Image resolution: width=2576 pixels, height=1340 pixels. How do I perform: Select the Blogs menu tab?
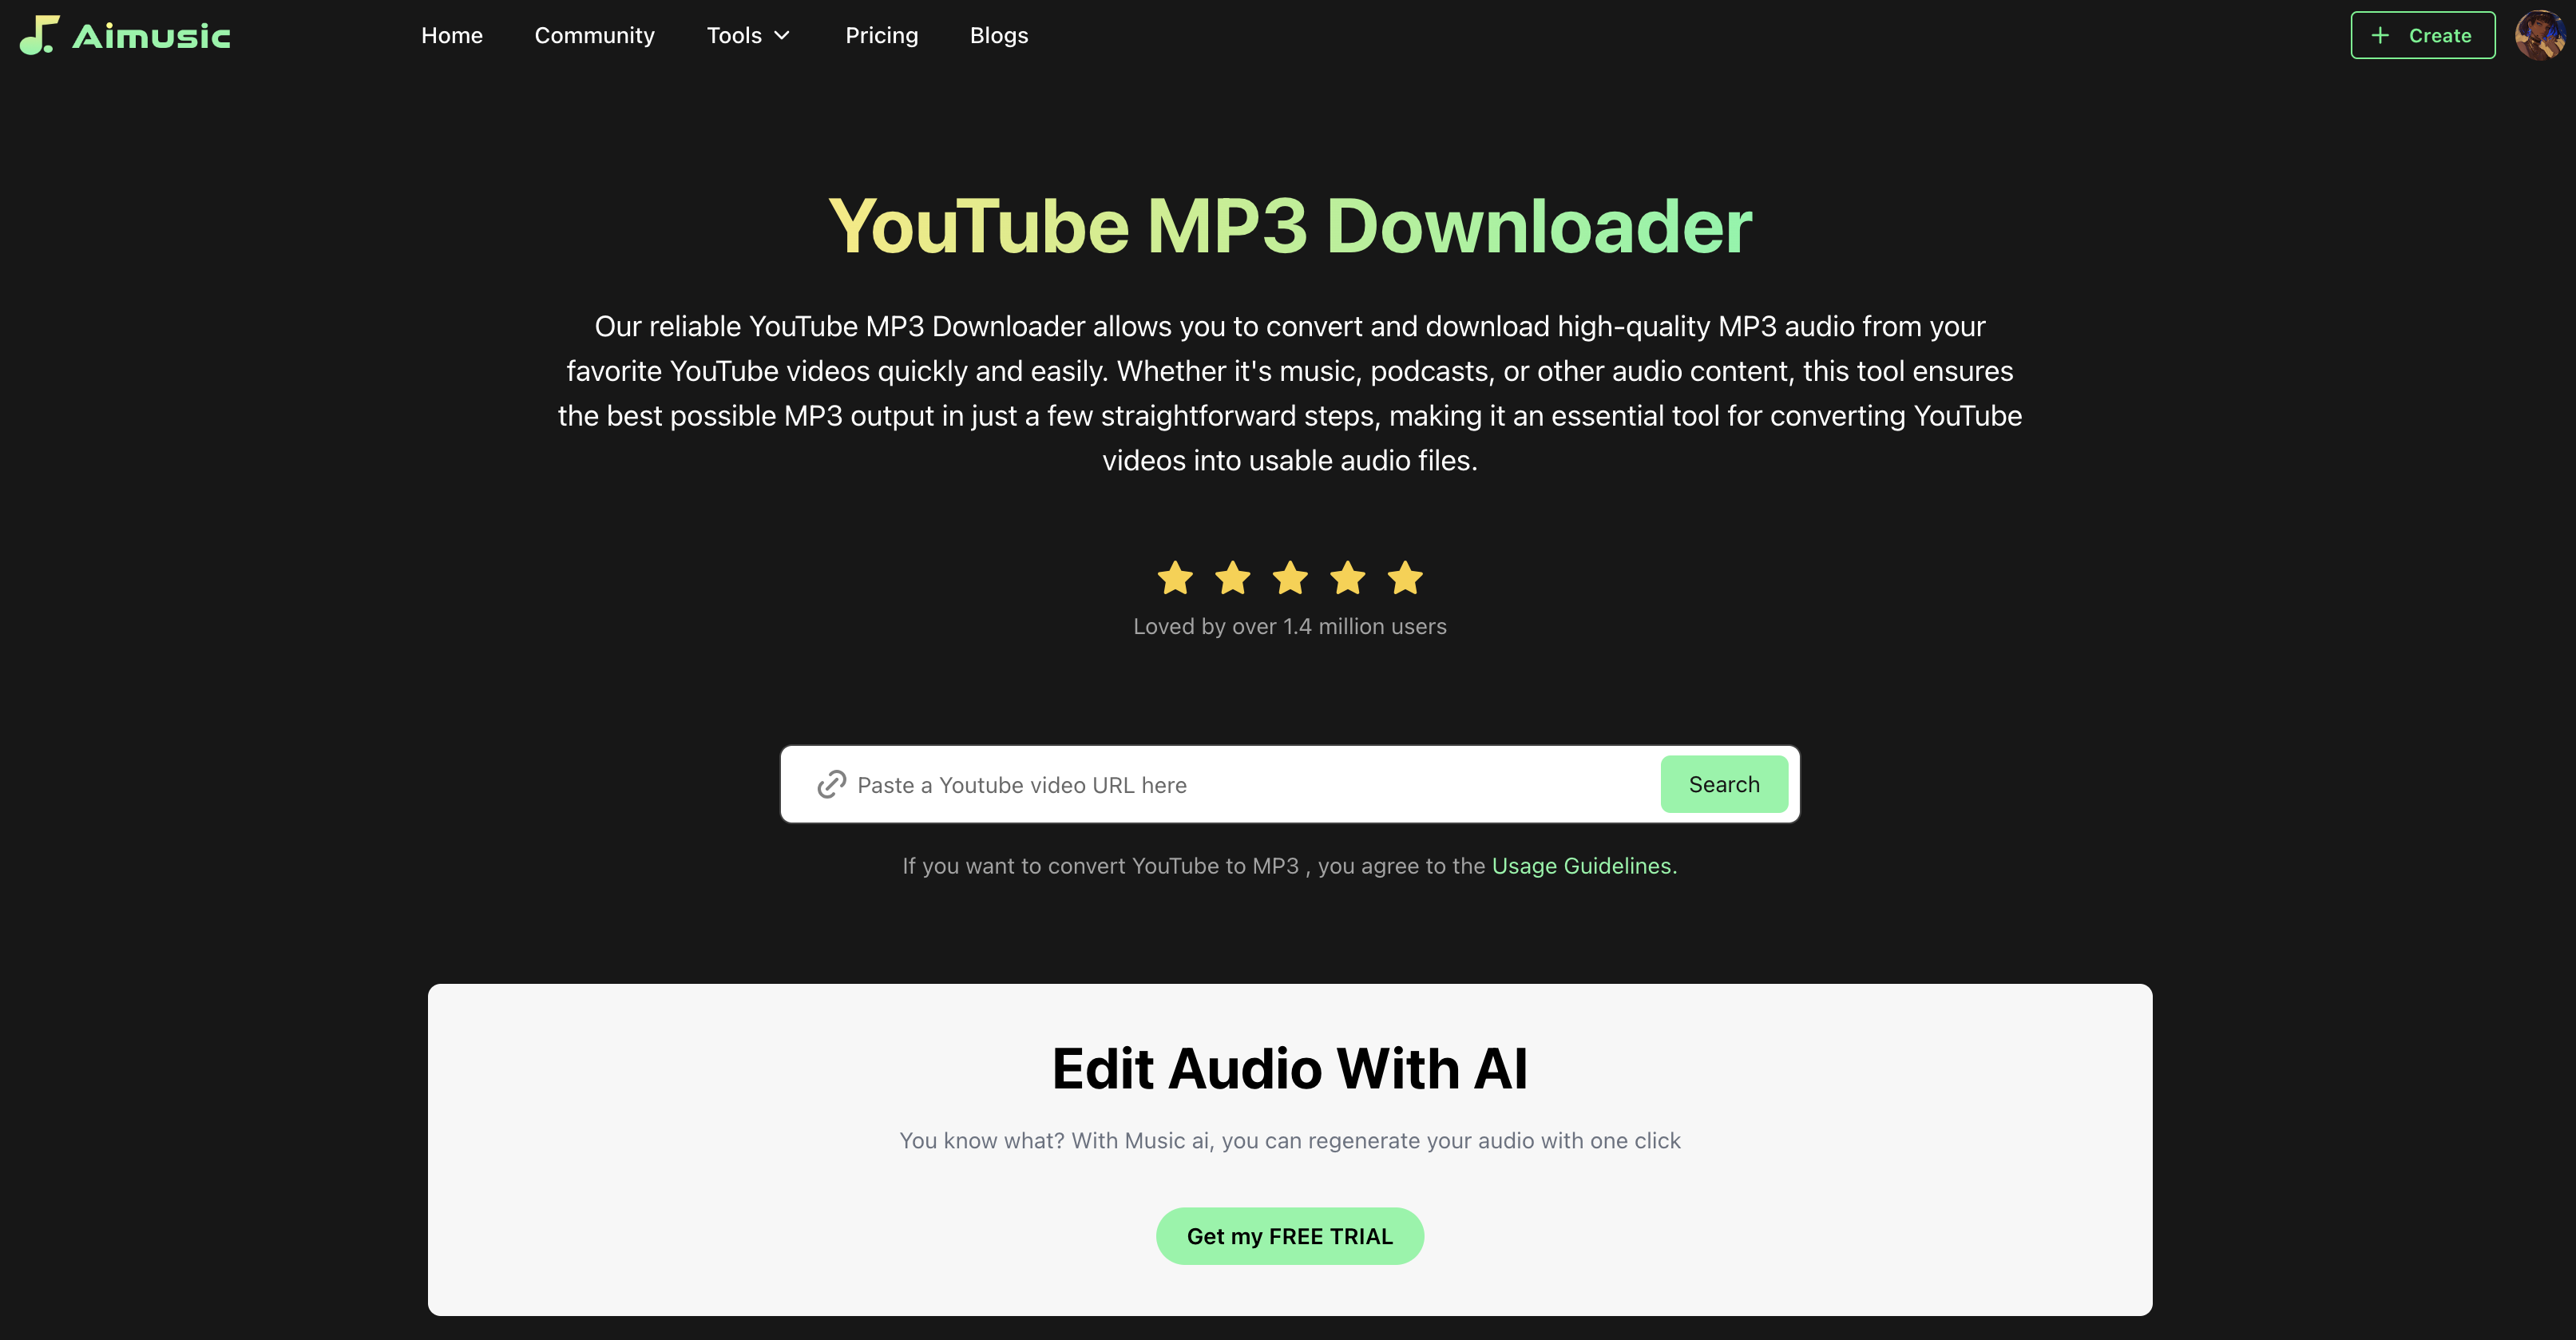[998, 34]
